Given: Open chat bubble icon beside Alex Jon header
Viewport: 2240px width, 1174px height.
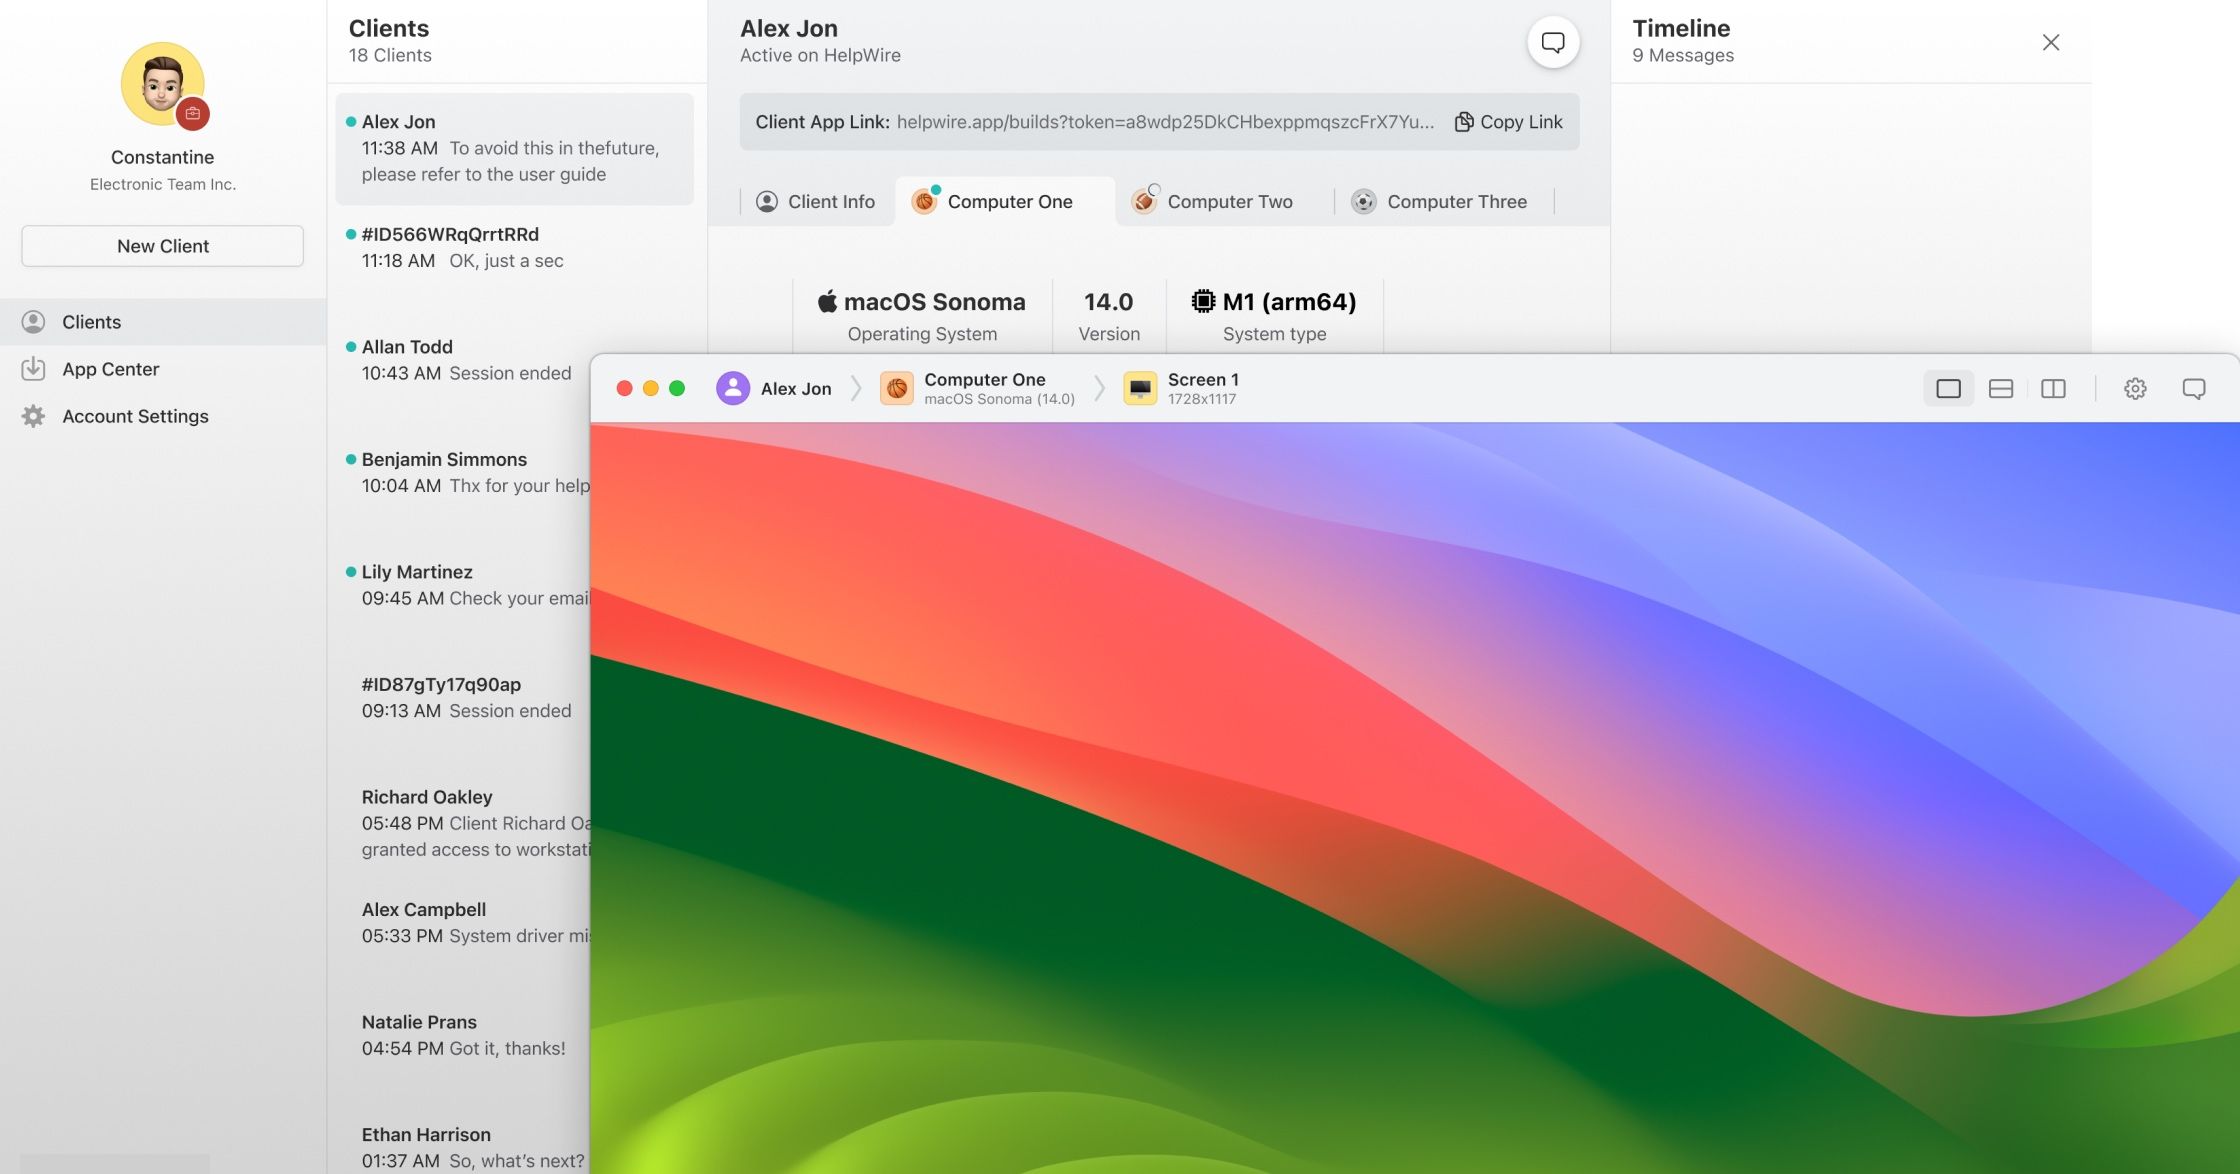Looking at the screenshot, I should point(1552,42).
